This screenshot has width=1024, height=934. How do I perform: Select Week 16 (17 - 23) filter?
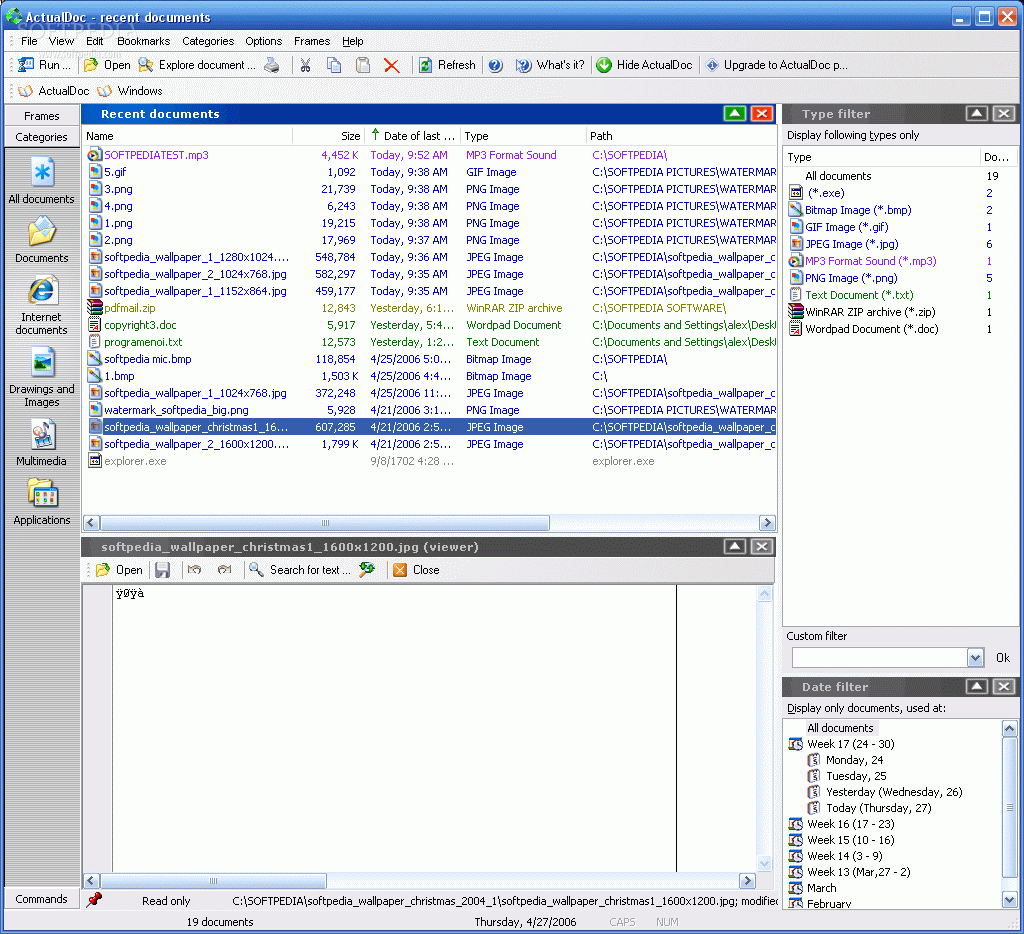point(851,824)
